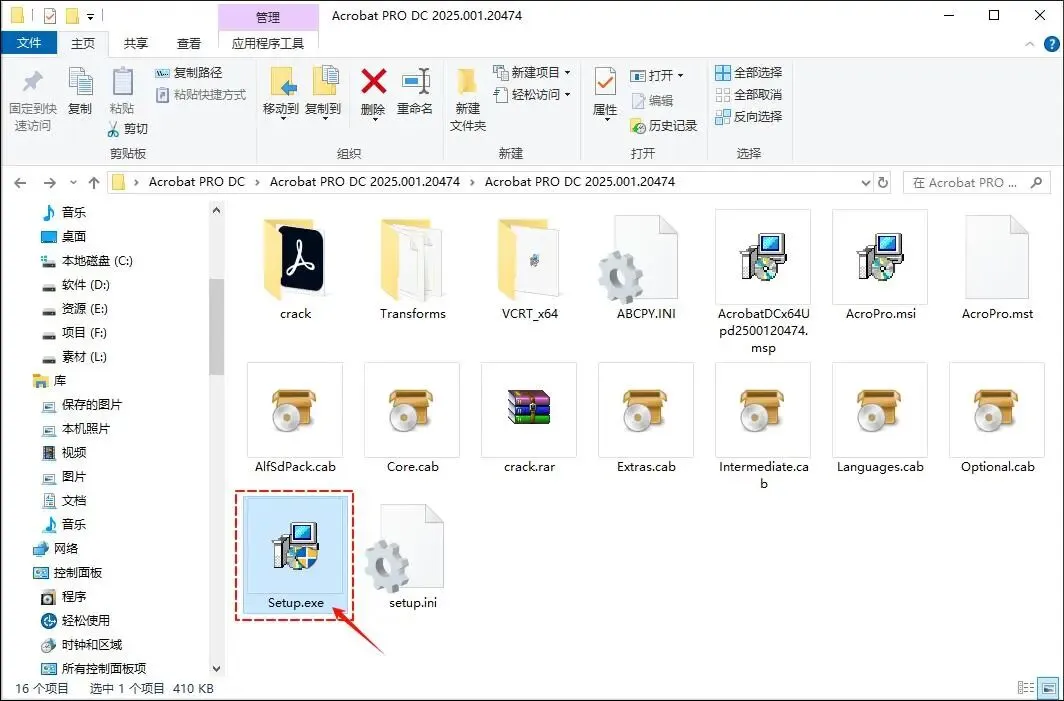This screenshot has height=701, width=1064.
Task: Select the Optional.cab file
Action: coord(997,419)
